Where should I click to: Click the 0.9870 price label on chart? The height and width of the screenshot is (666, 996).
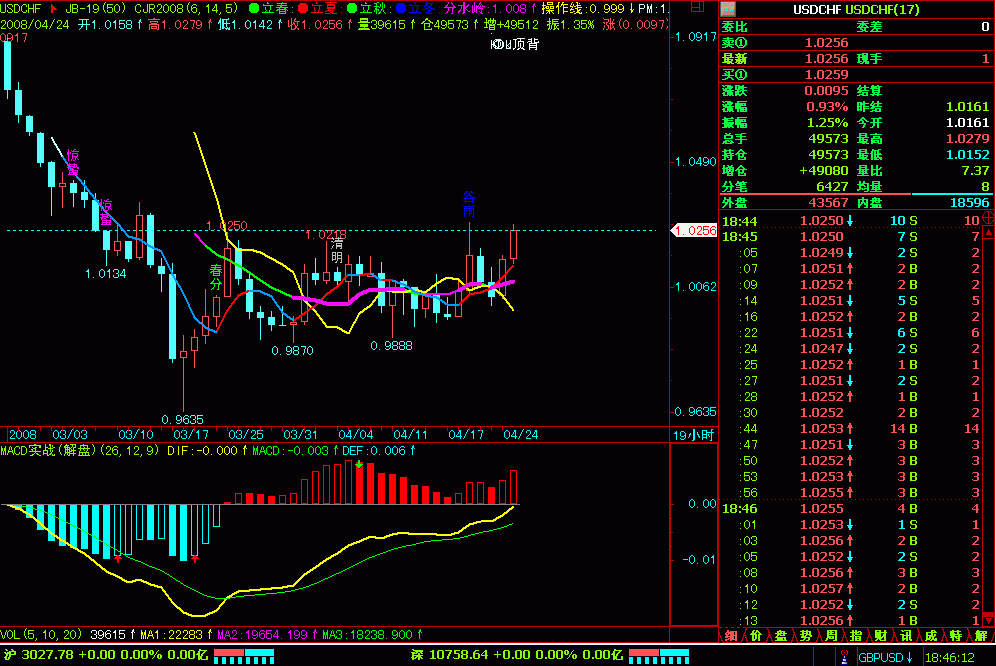(x=292, y=351)
